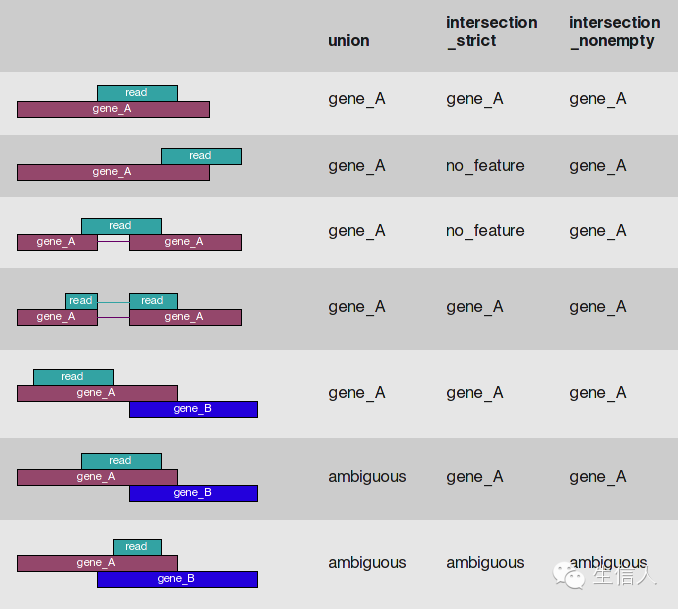Click the right gene_A exon in the third row
Screen dimensions: 678x609
coord(185,242)
